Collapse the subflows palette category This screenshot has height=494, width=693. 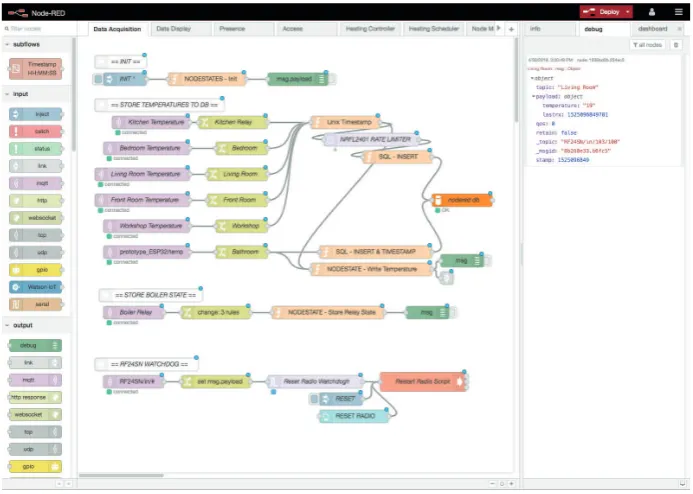click(36, 44)
